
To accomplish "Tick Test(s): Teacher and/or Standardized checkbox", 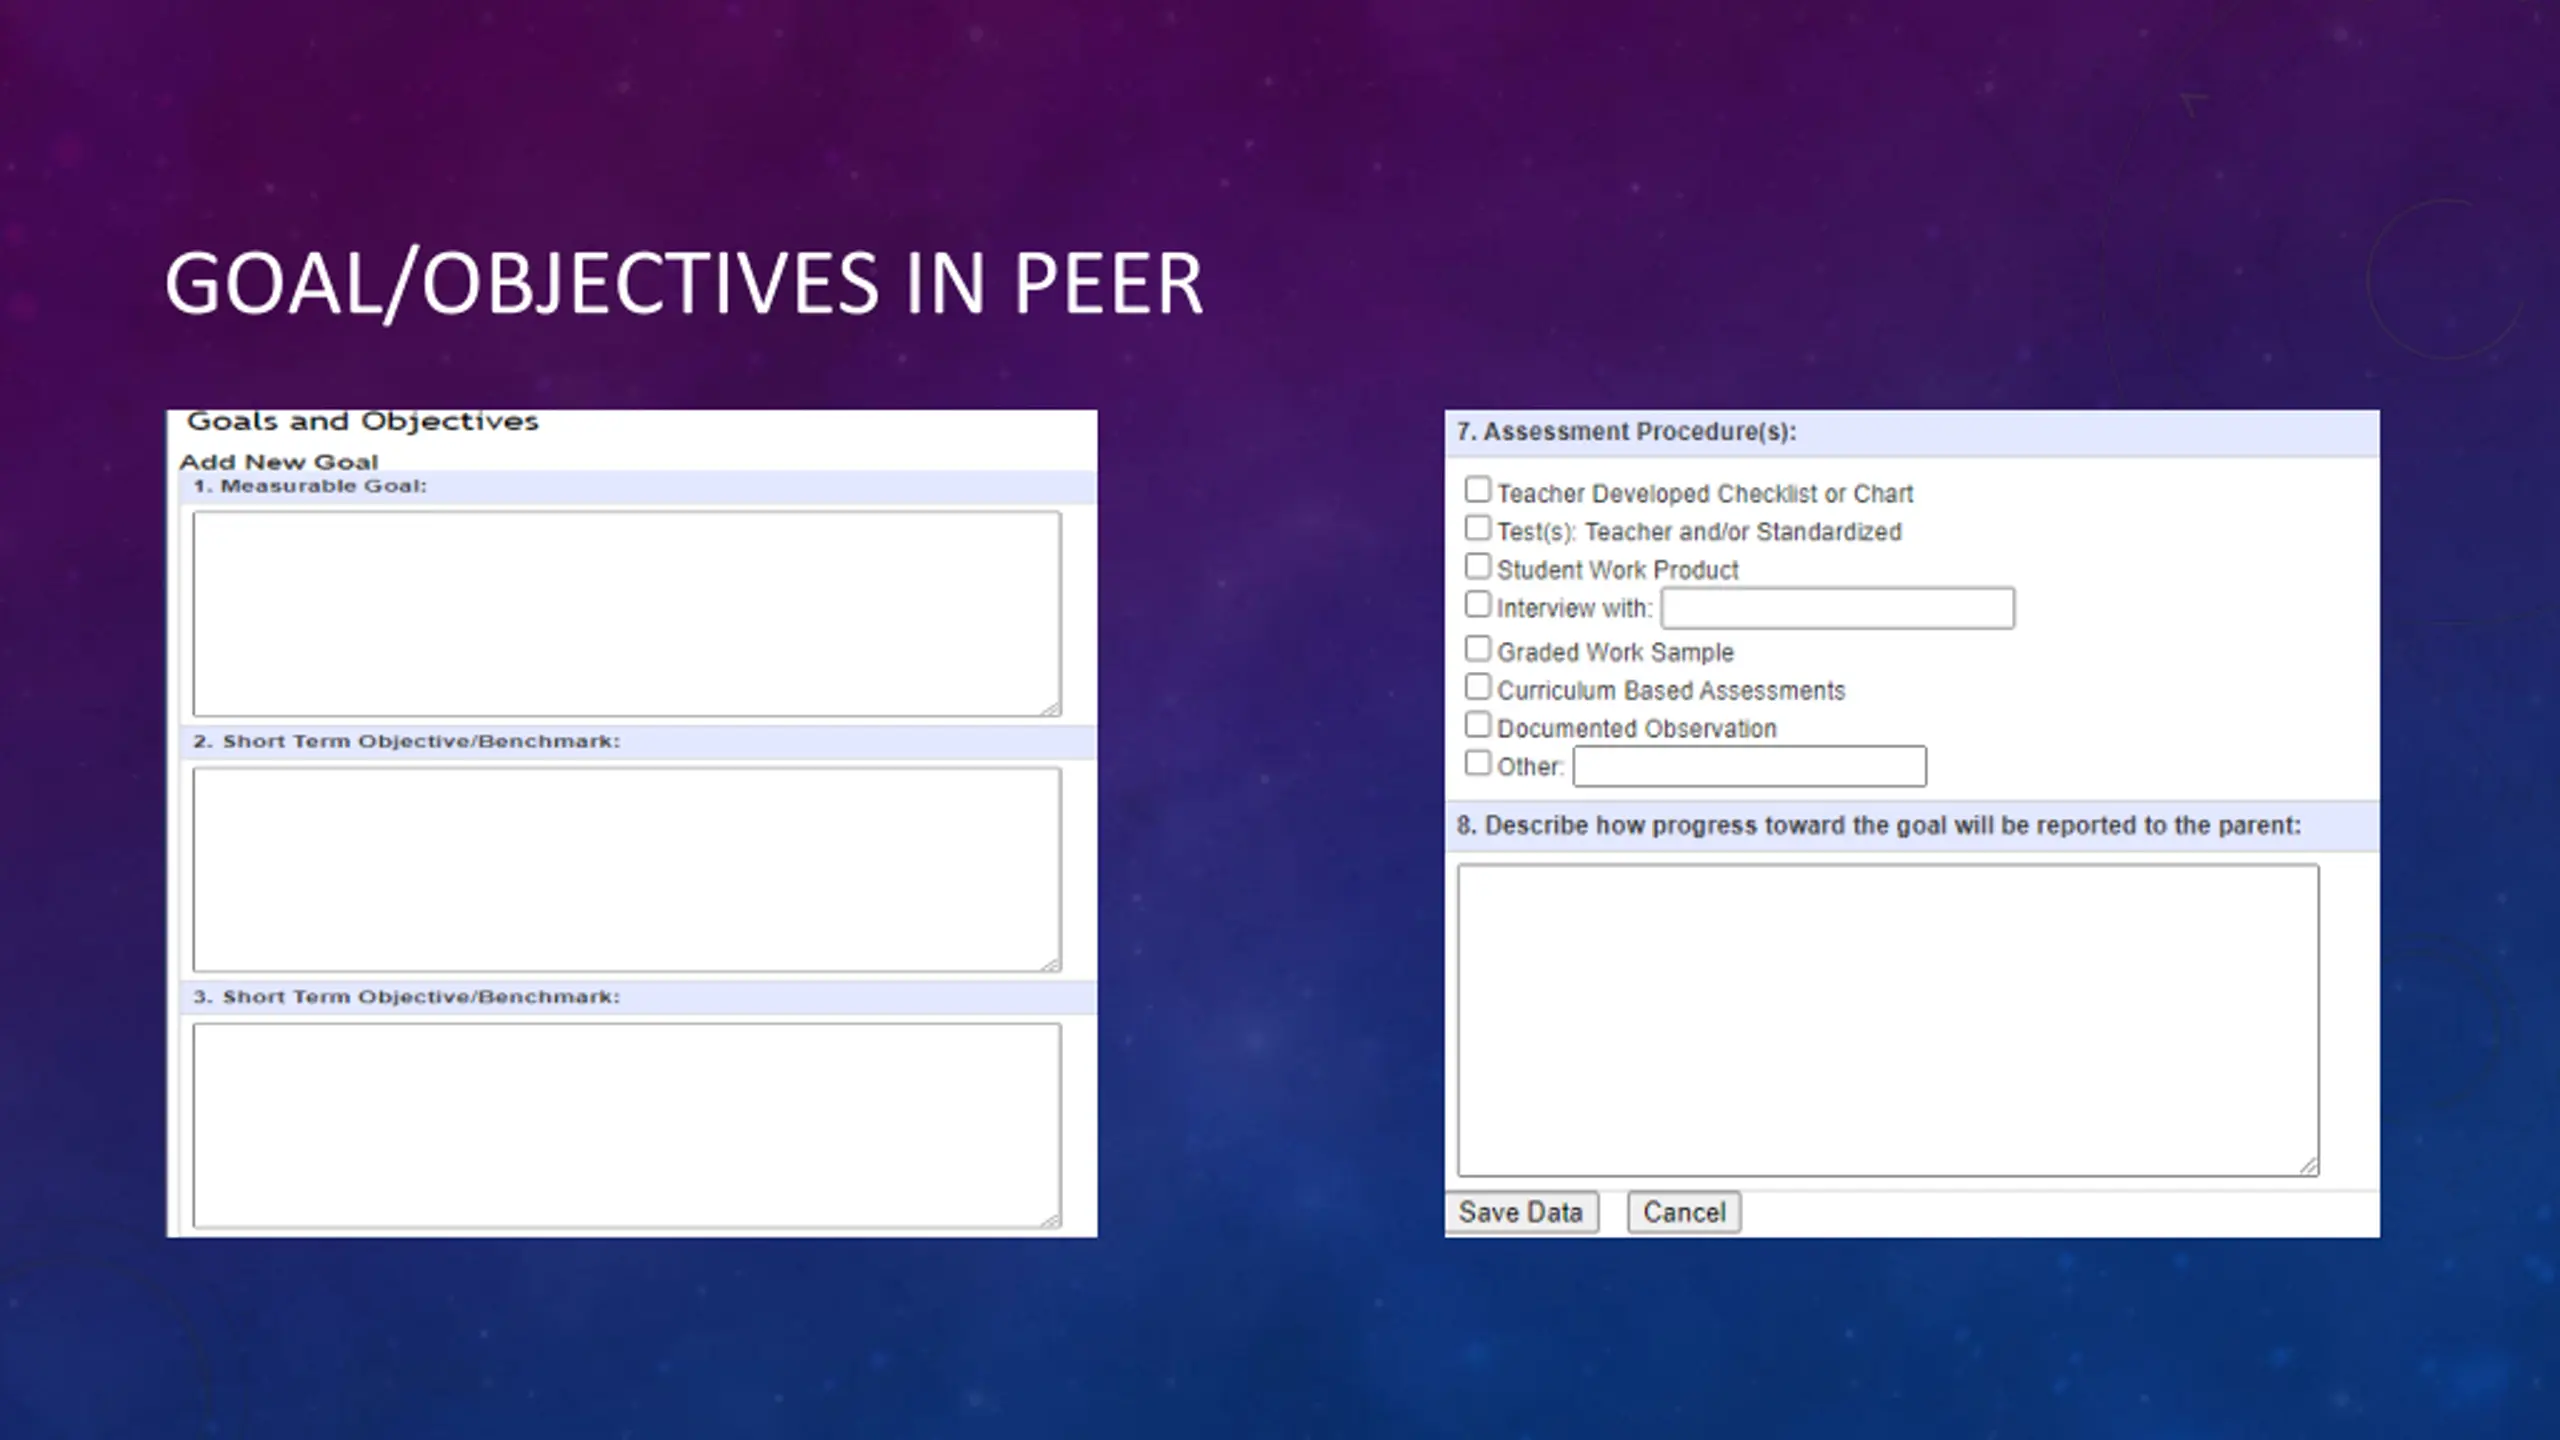I will (x=1477, y=528).
